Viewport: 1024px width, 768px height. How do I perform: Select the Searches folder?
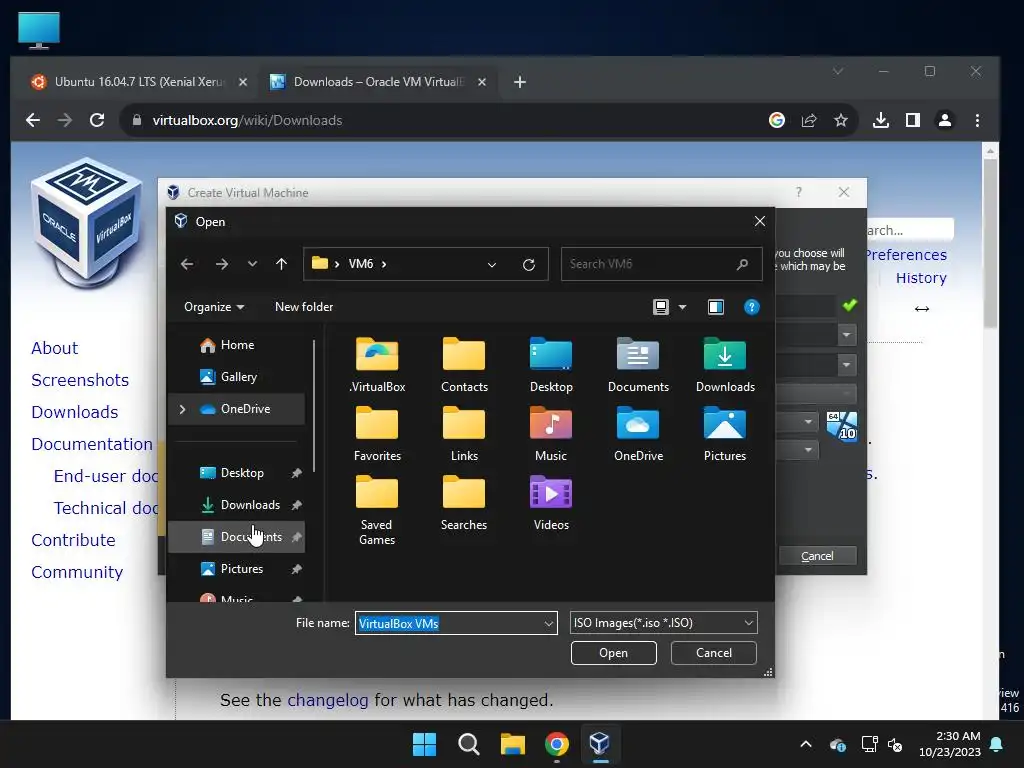tap(464, 503)
